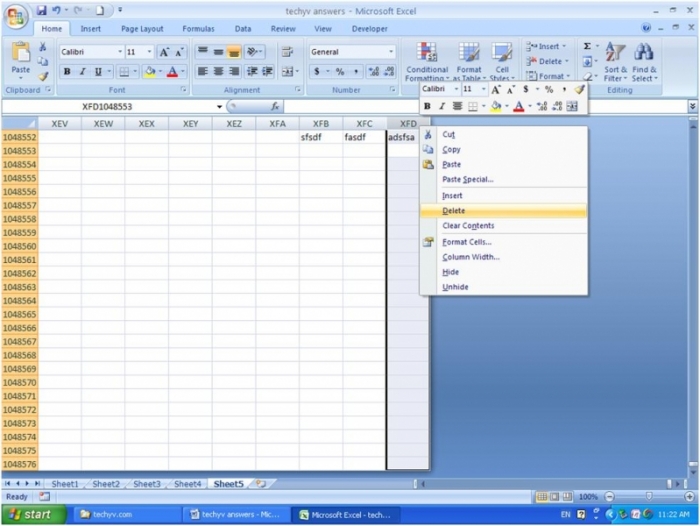Open Cell Styles gallery
700x526 pixels.
502,60
